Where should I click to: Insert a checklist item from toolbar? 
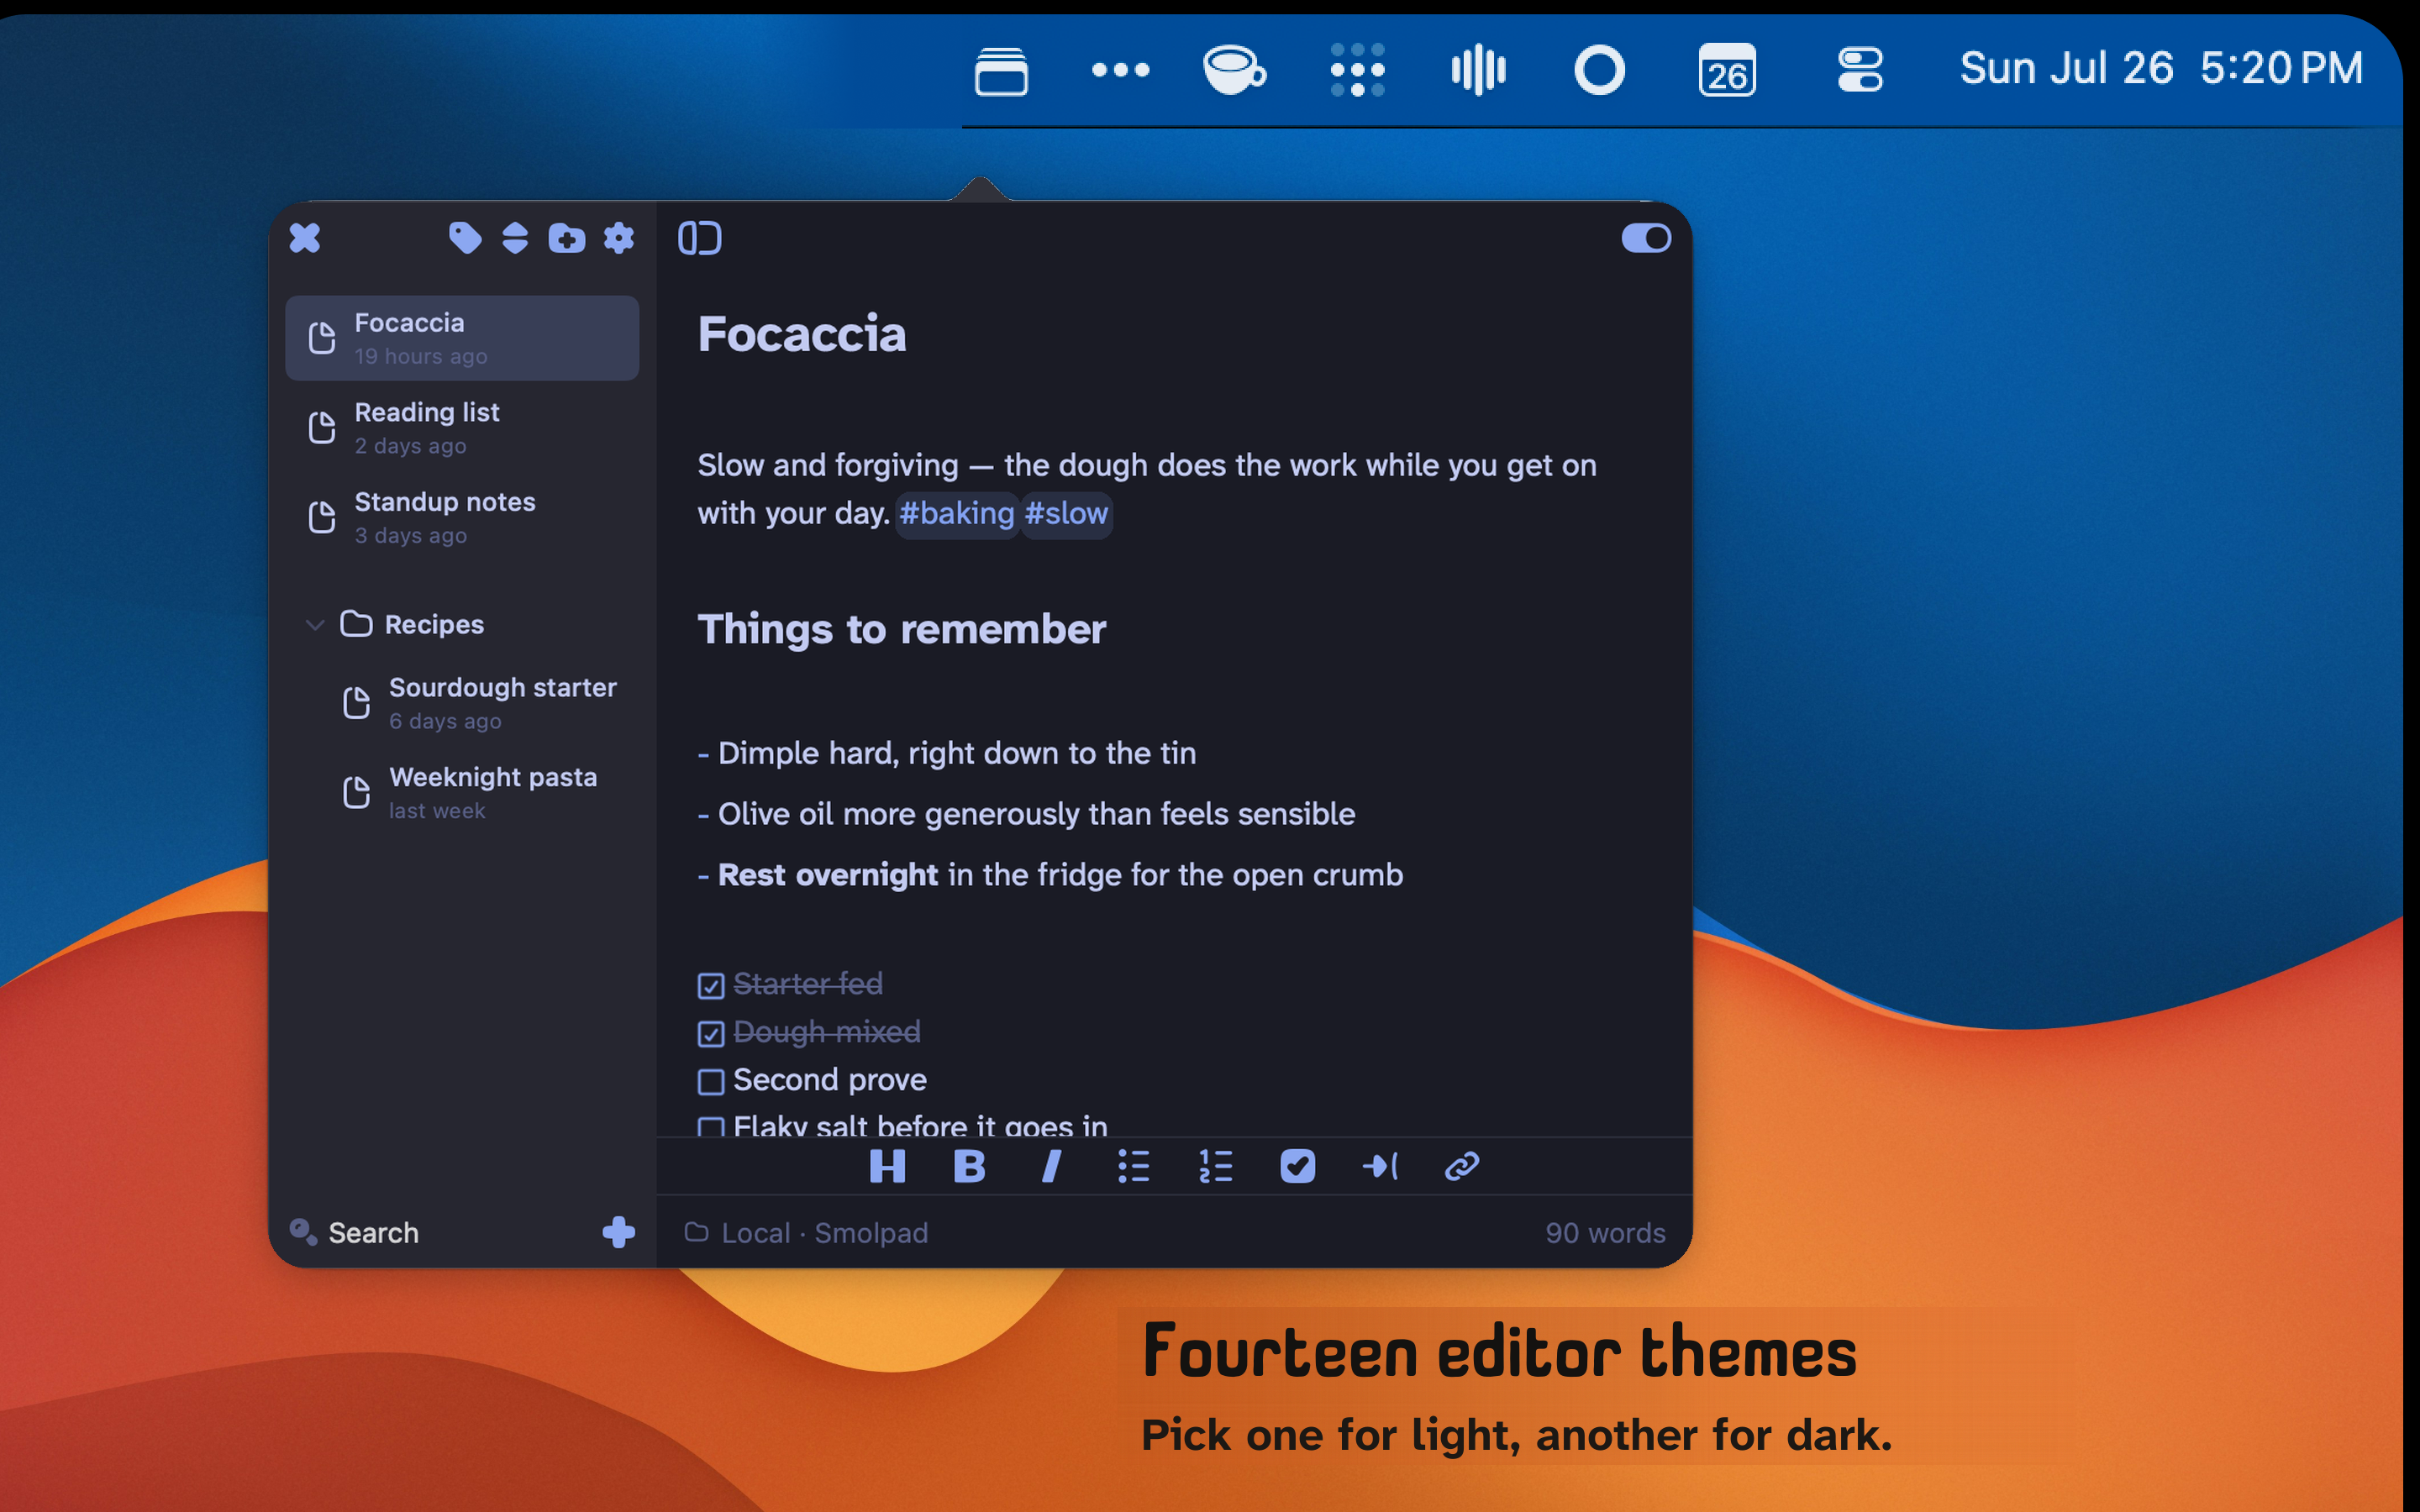point(1297,1166)
